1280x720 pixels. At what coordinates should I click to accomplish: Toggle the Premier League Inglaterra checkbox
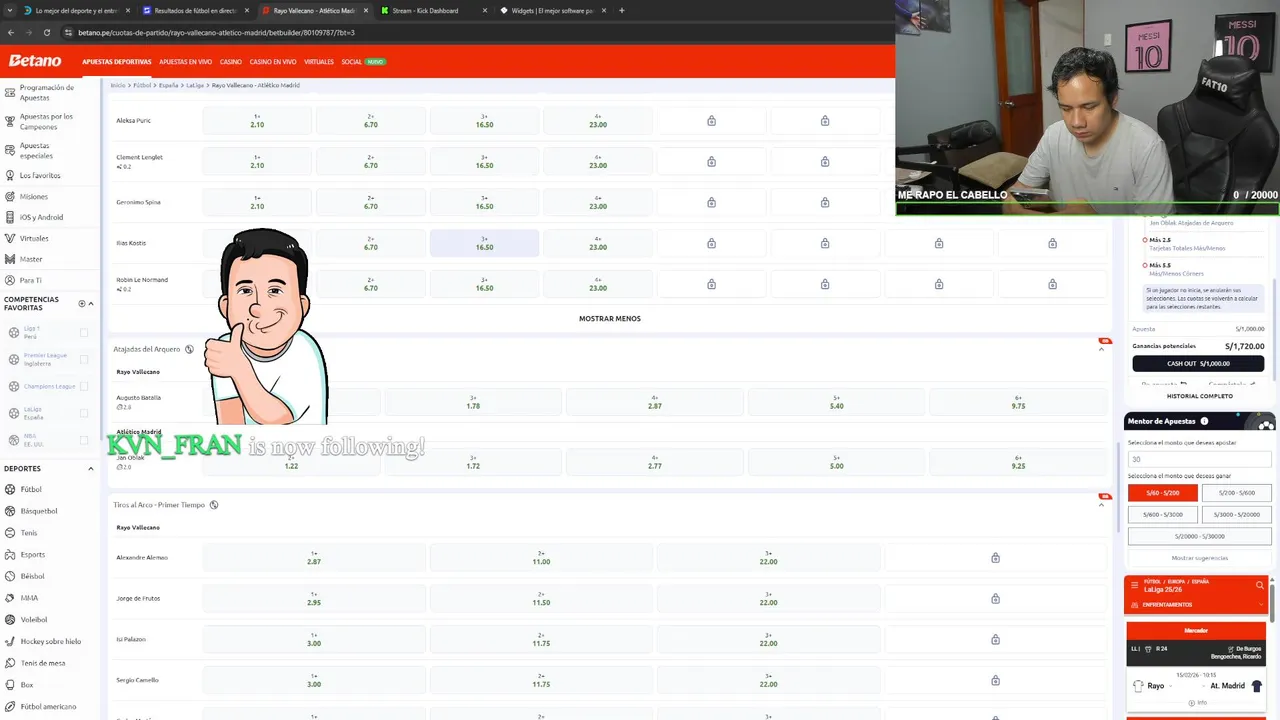(x=84, y=359)
